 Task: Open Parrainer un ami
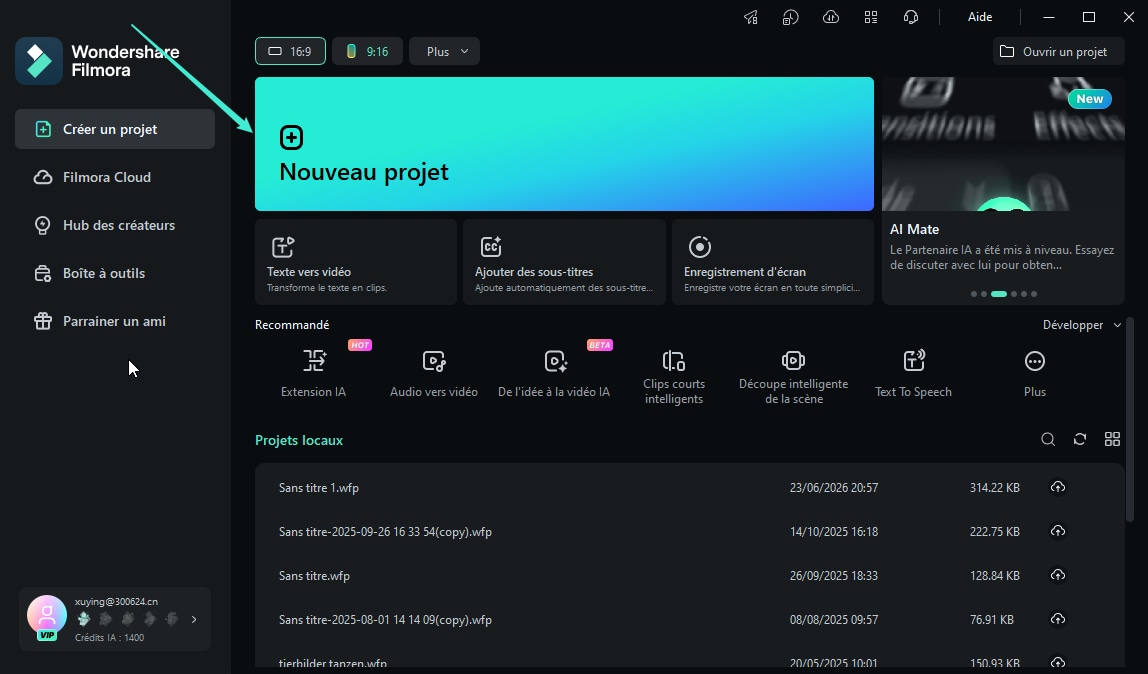pos(115,321)
